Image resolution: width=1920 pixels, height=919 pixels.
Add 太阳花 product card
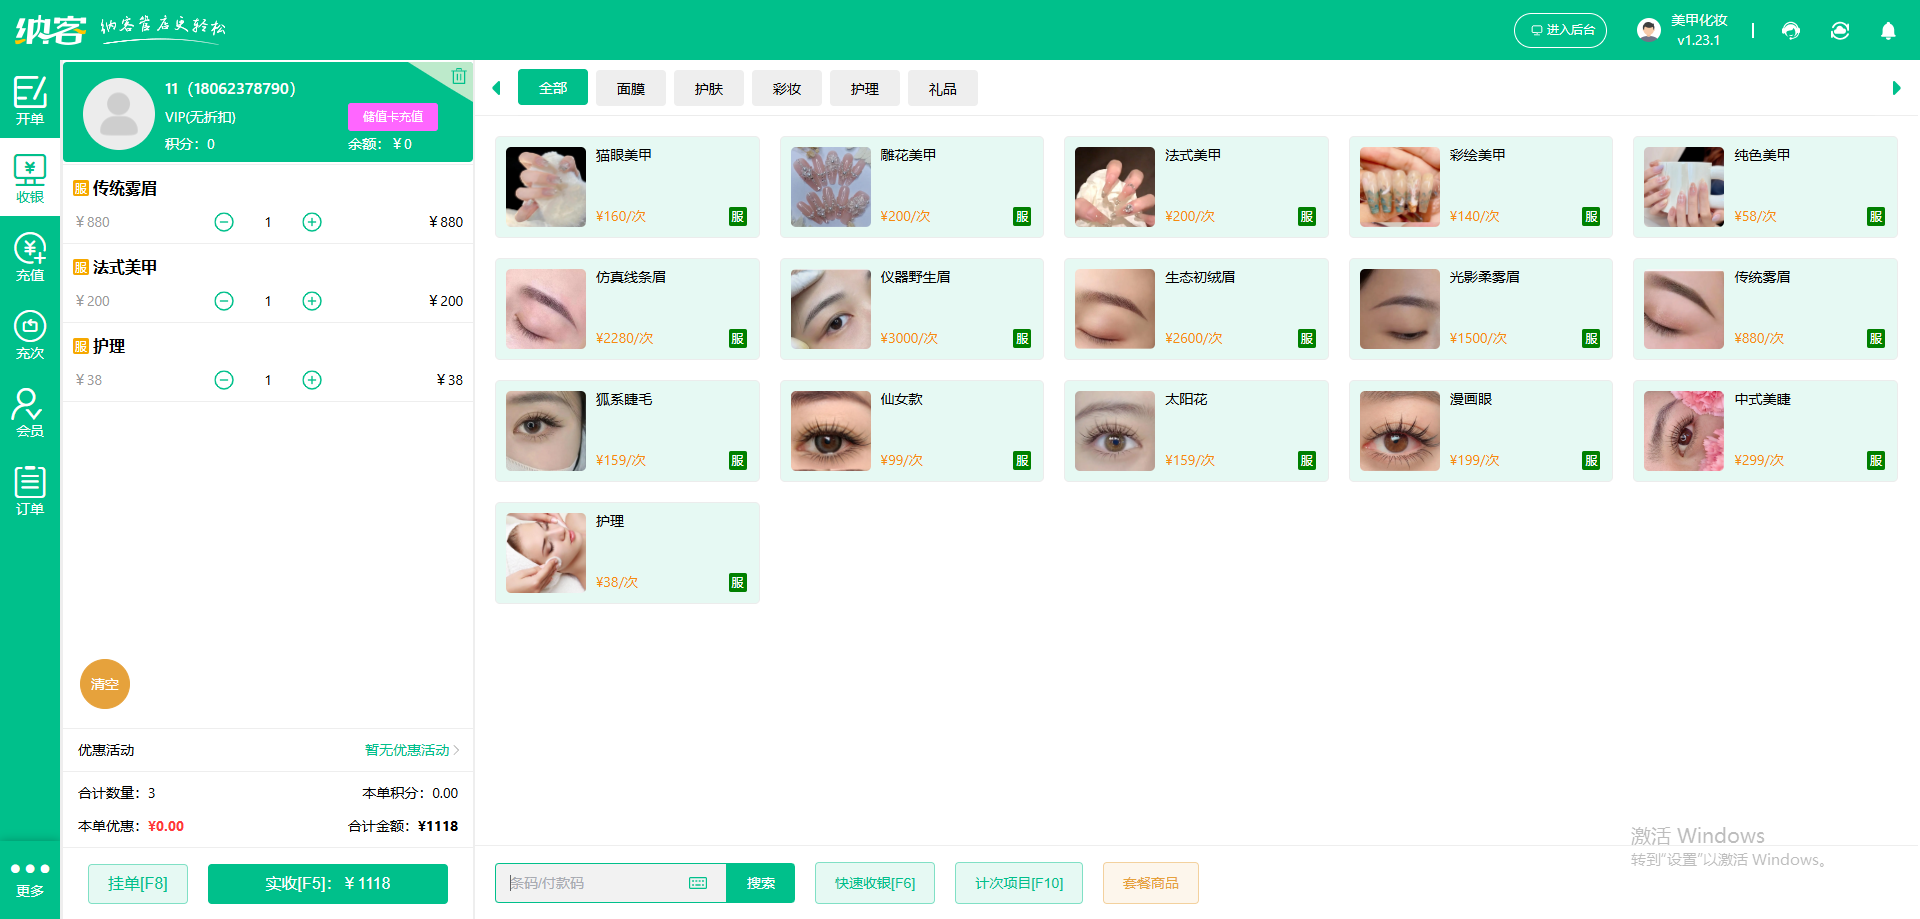coord(1196,431)
